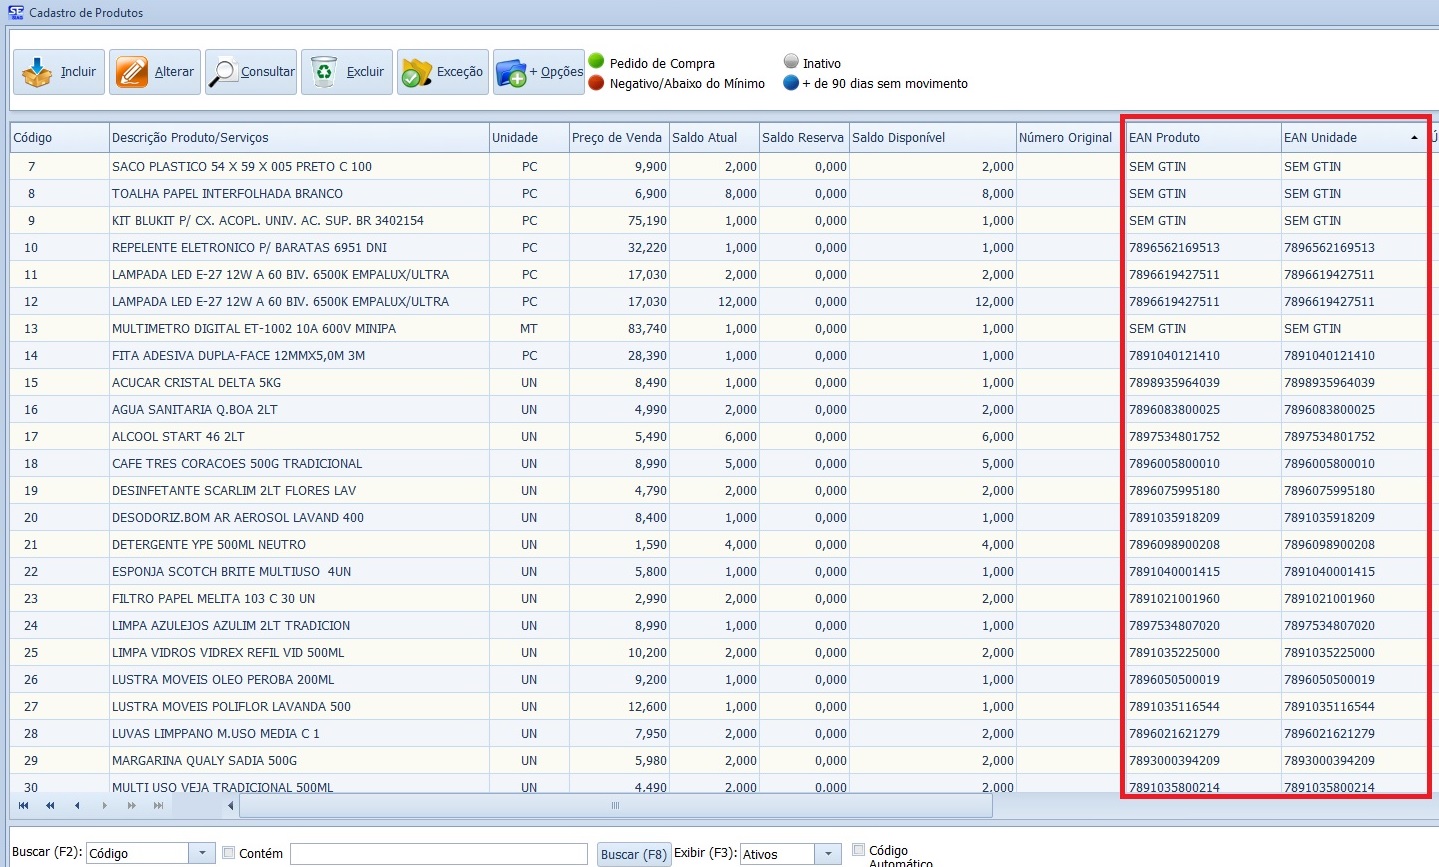This screenshot has width=1439, height=867.
Task: Open the Exceção folder button
Action: [443, 72]
